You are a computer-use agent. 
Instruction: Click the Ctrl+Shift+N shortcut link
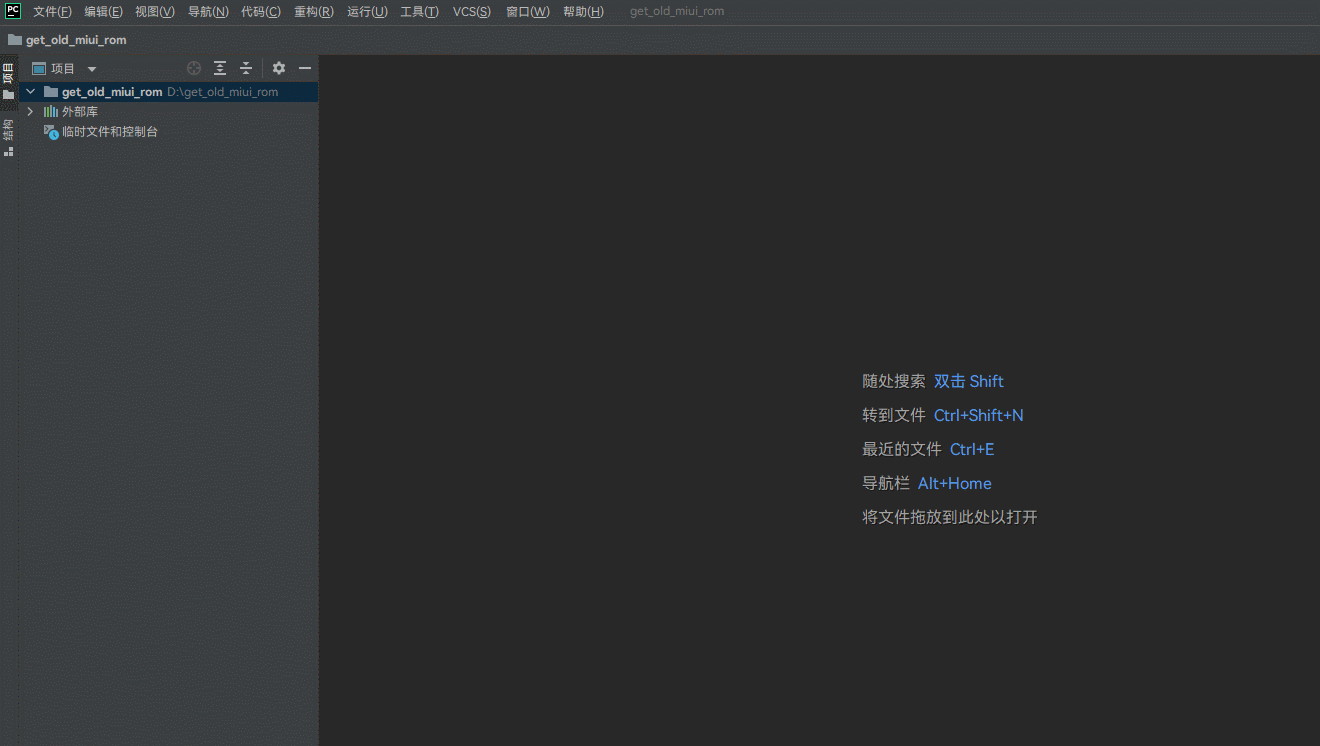(978, 415)
